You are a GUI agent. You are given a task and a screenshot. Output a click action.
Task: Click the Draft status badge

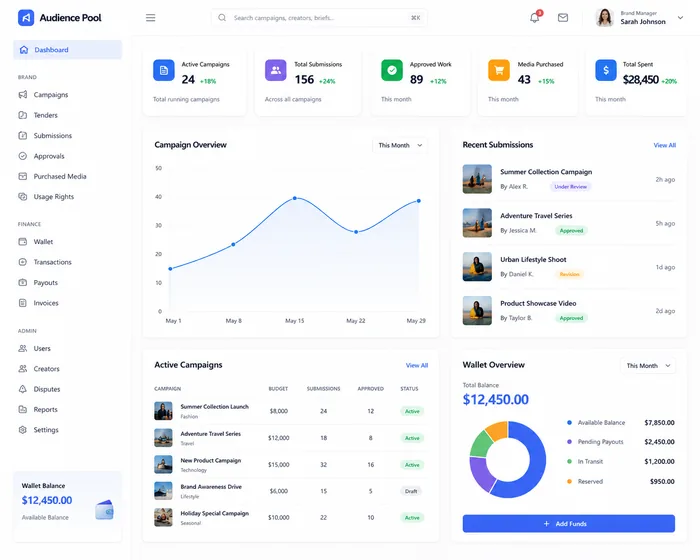click(411, 491)
